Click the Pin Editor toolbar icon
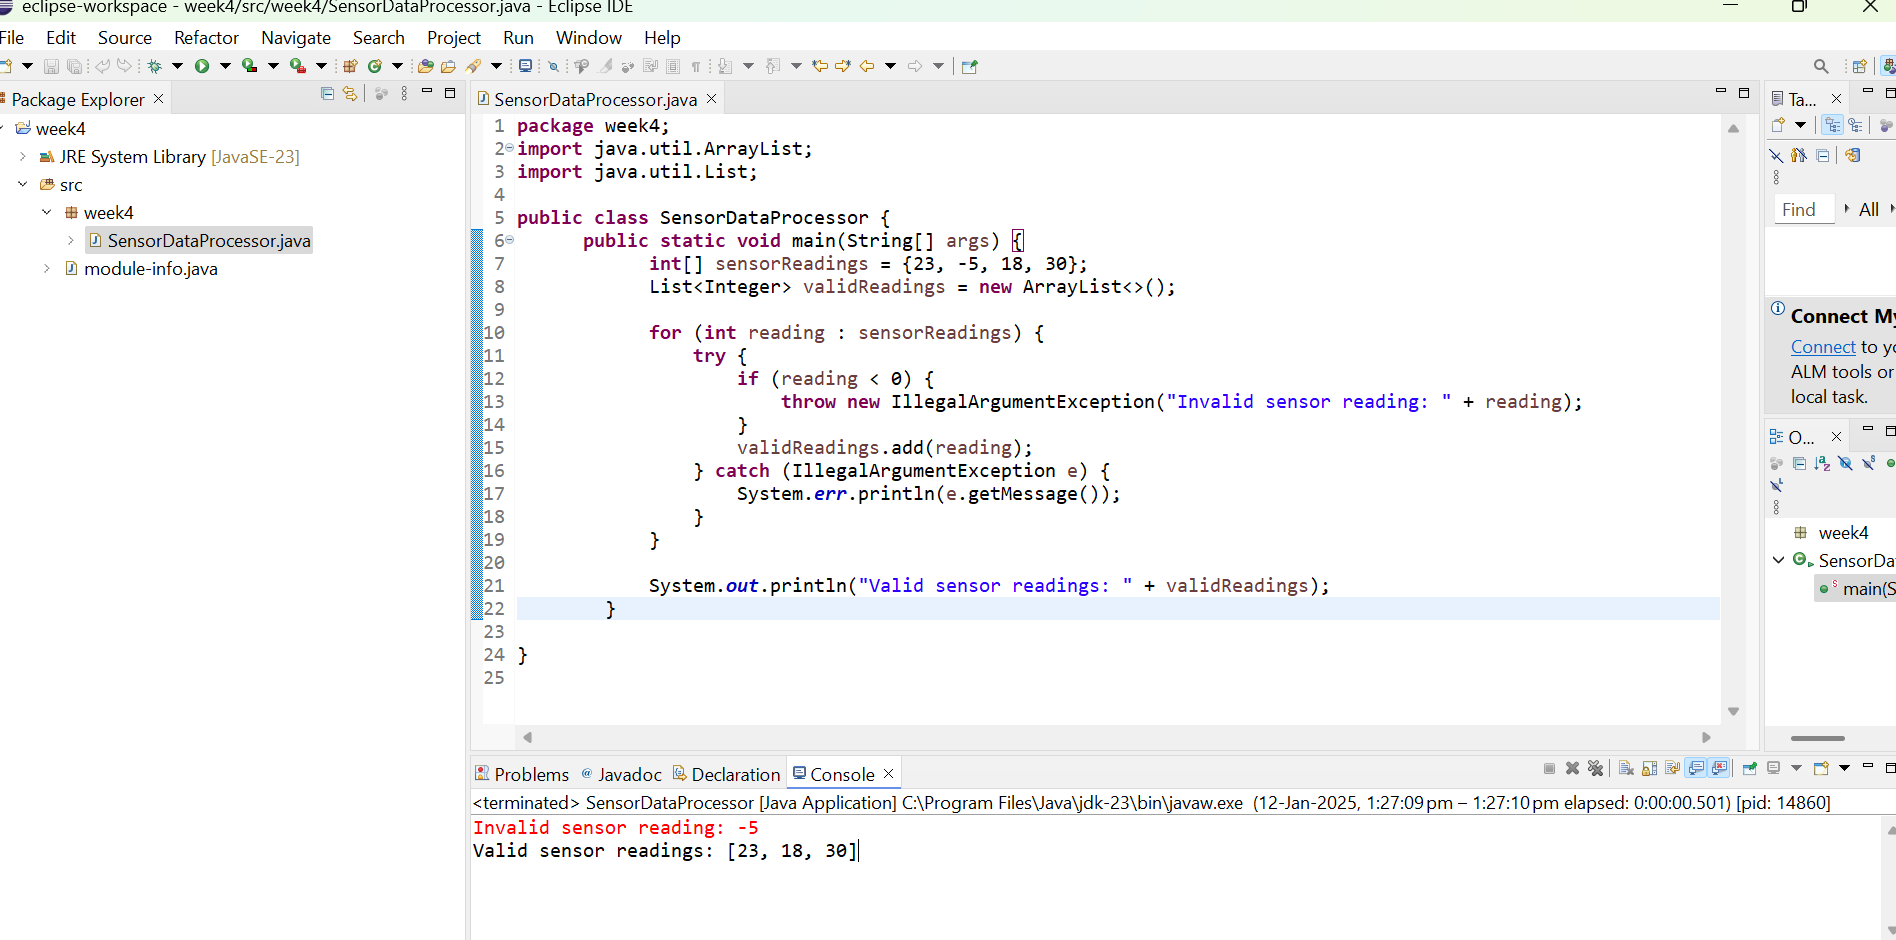1896x940 pixels. 969,66
